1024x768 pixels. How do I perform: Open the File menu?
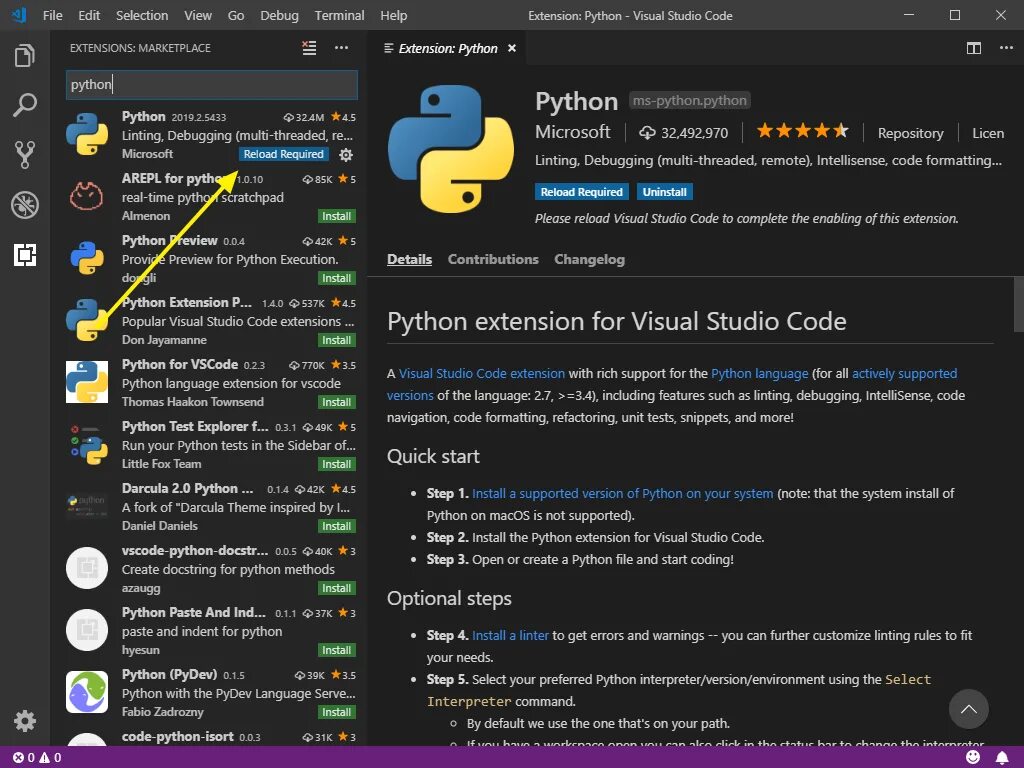52,15
